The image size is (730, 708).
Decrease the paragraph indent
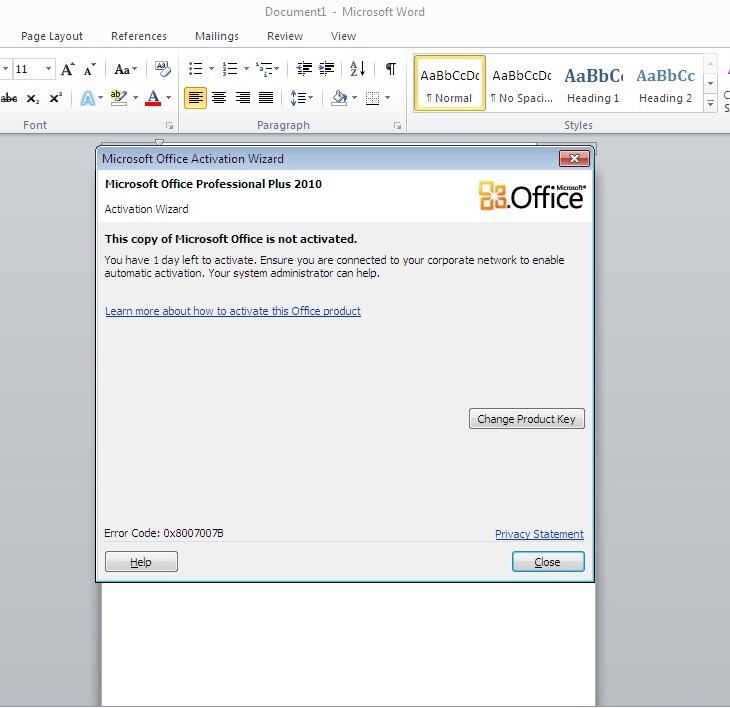(304, 69)
